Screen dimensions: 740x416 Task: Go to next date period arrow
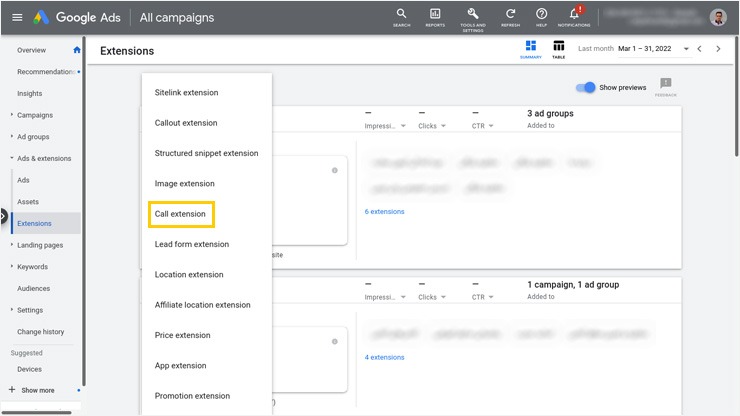pyautogui.click(x=718, y=49)
